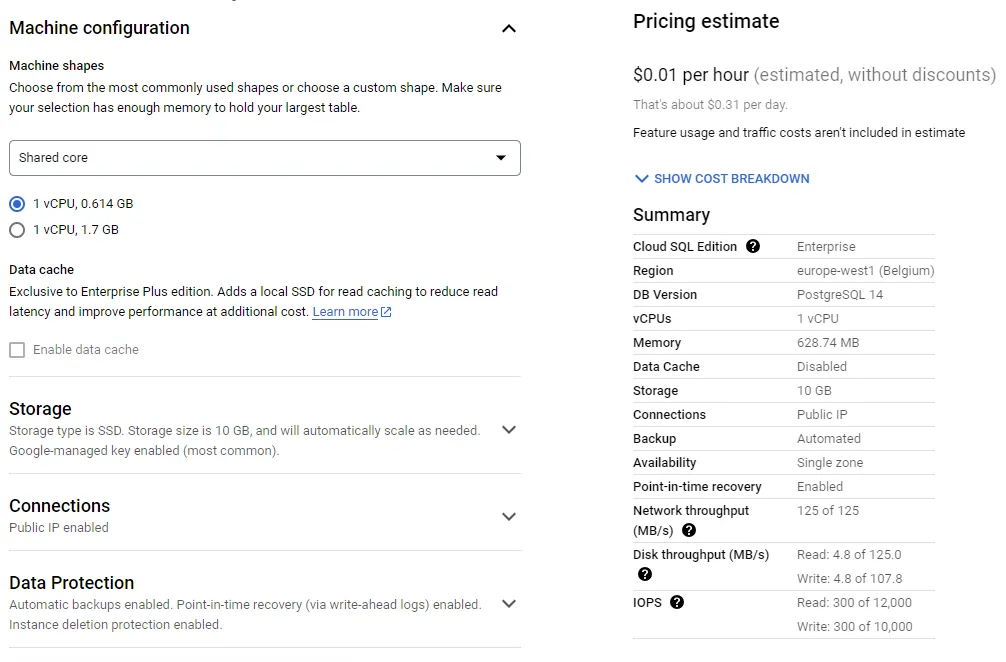The height and width of the screenshot is (662, 1006).
Task: Select the 1 vCPU, 1.7 GB option
Action: [x=17, y=230]
